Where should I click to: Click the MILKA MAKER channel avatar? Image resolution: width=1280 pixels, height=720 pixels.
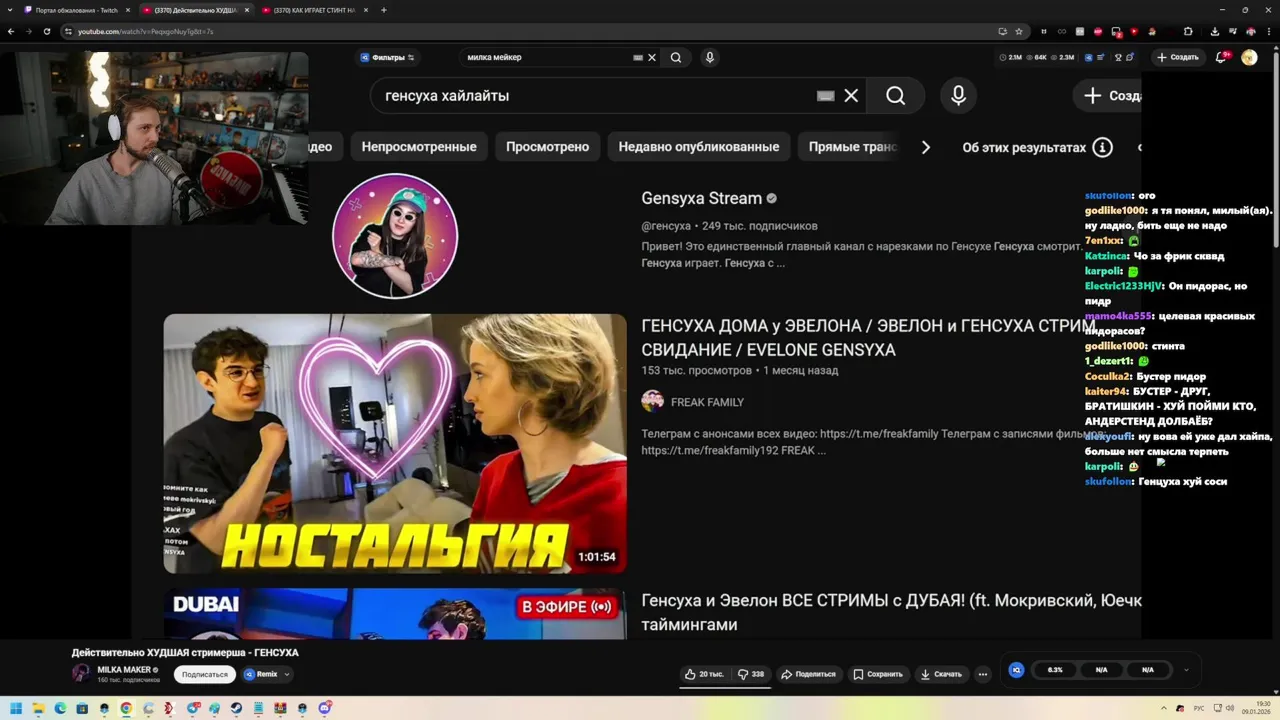(81, 673)
